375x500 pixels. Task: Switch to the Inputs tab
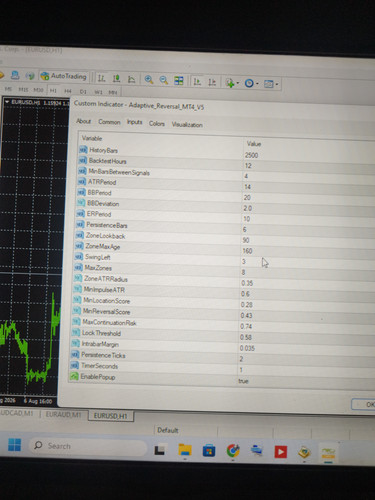134,122
